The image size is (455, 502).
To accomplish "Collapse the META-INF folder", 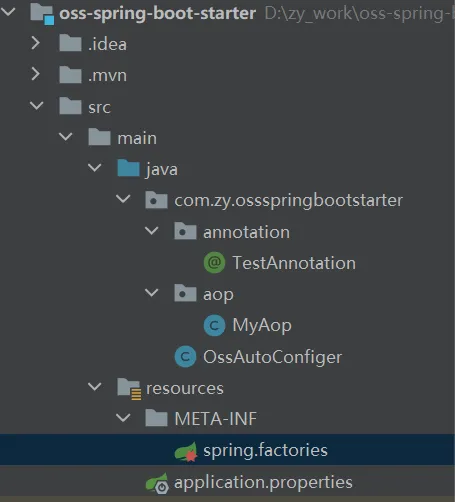I will tap(123, 418).
